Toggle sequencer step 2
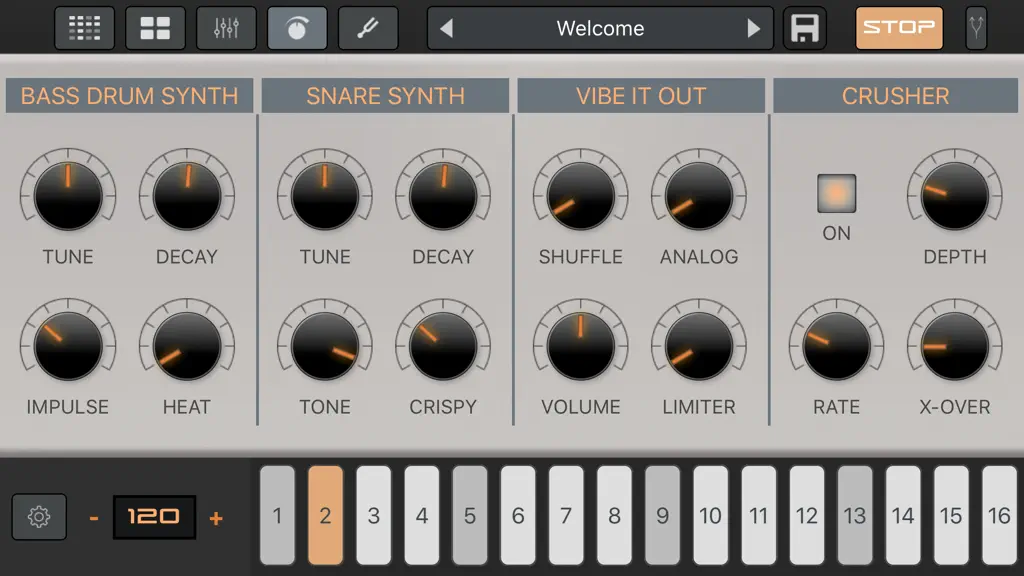 325,515
